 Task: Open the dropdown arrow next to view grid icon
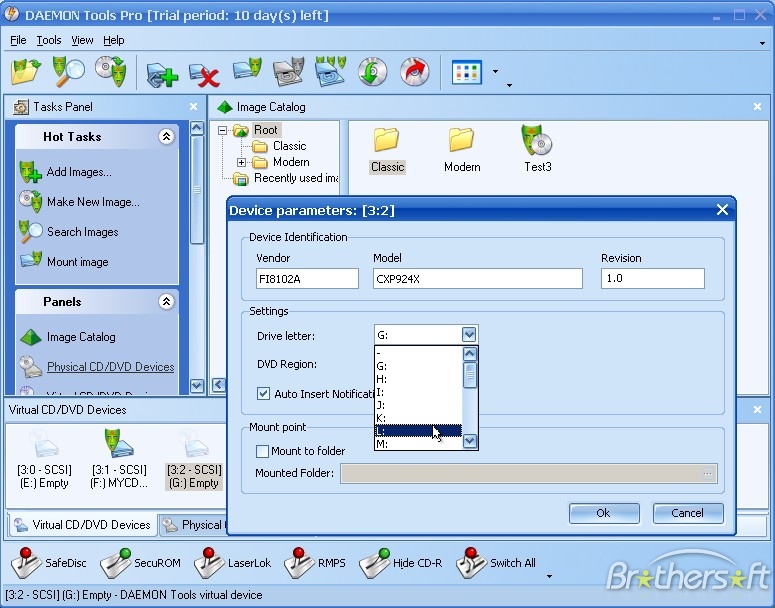[495, 72]
